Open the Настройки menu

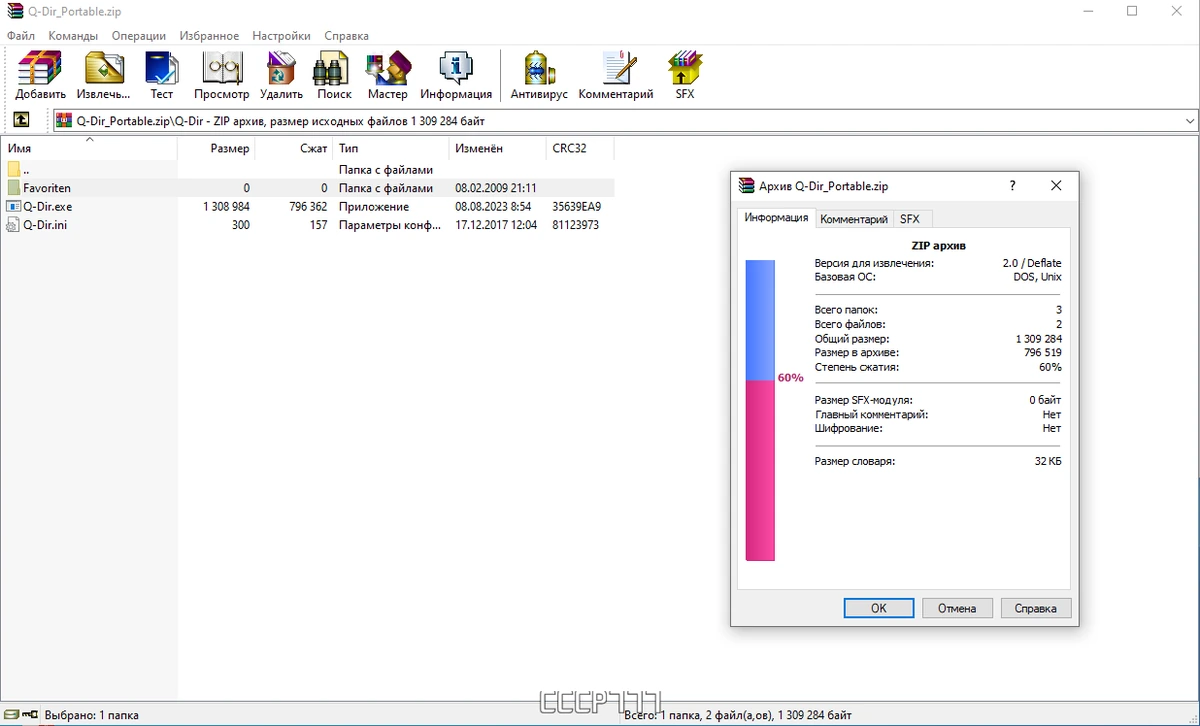(281, 35)
